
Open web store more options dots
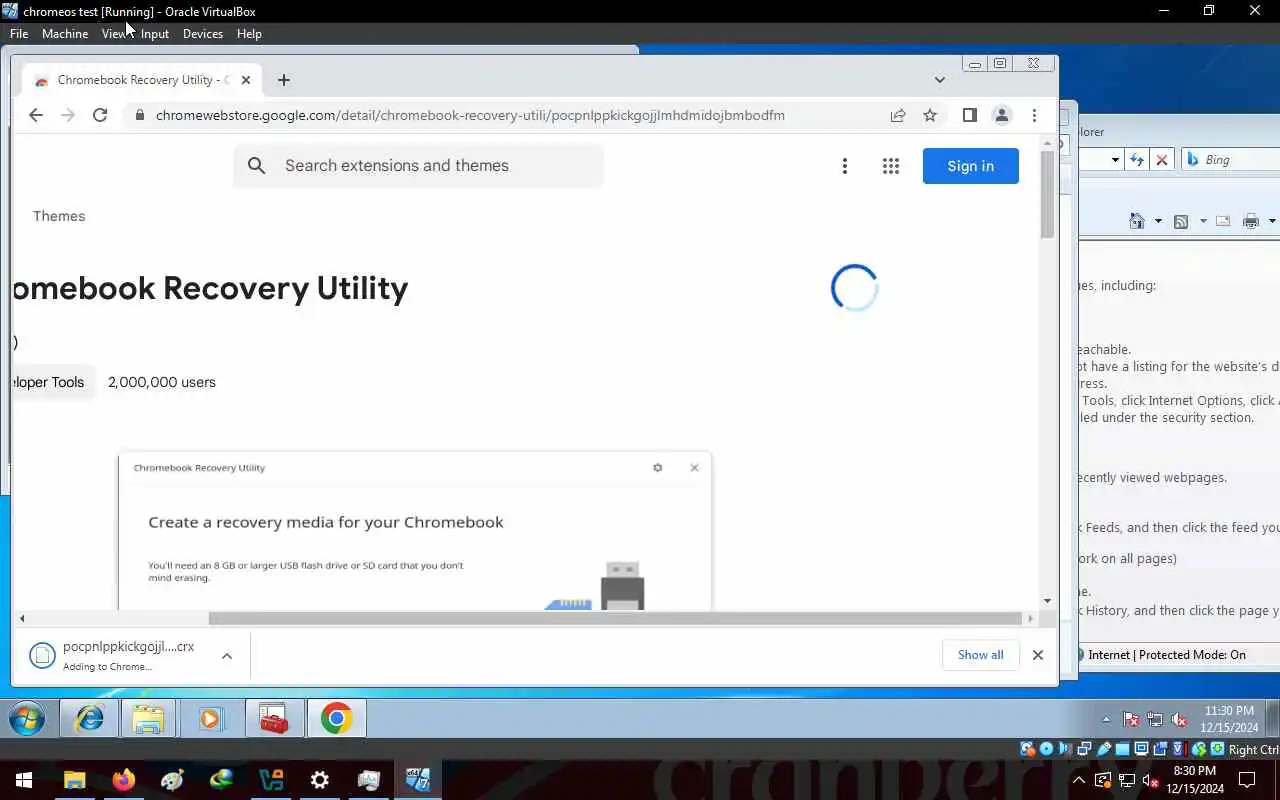[x=845, y=166]
